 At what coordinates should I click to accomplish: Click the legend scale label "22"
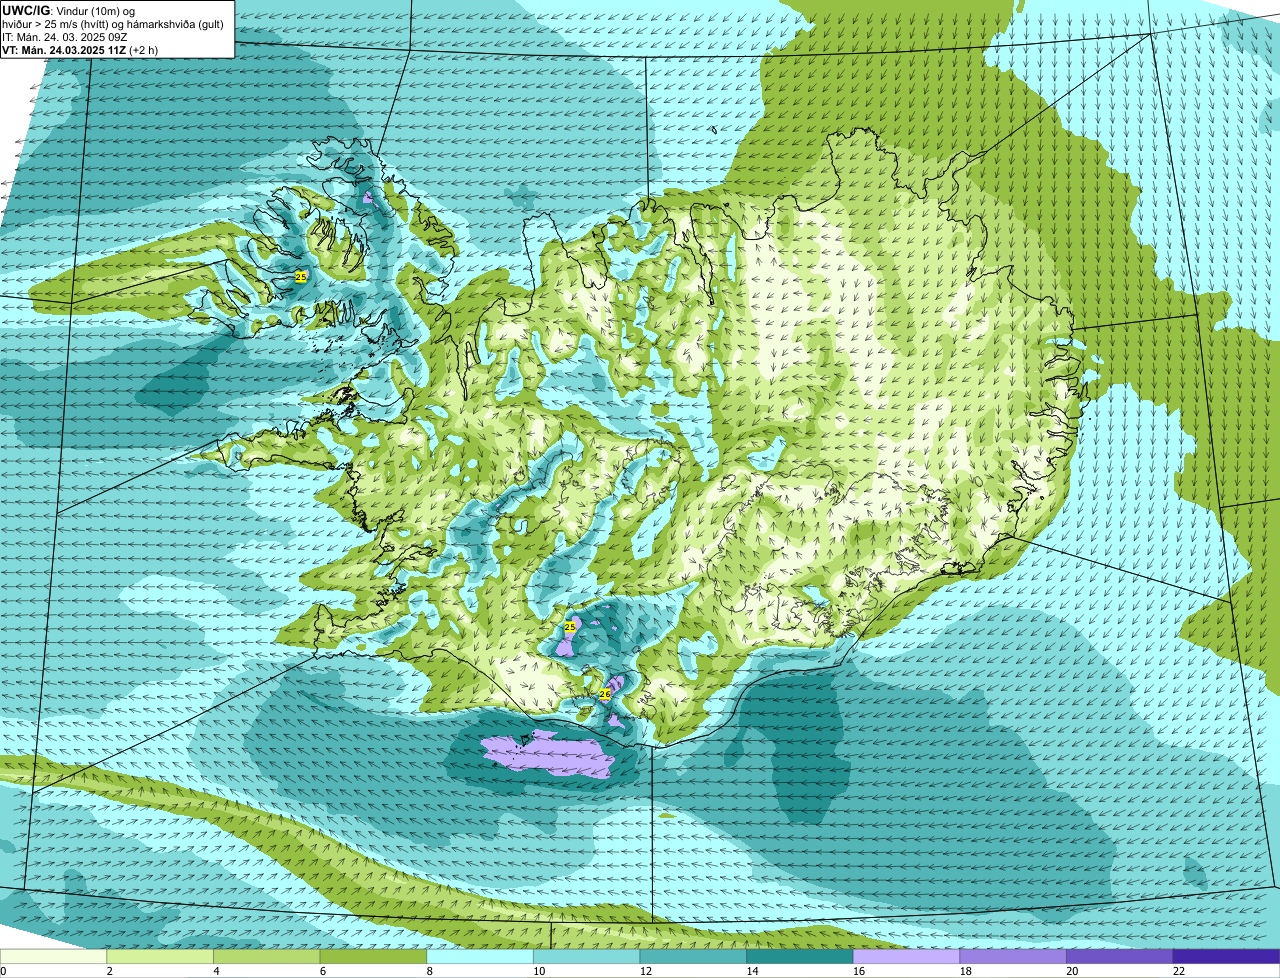(1179, 971)
